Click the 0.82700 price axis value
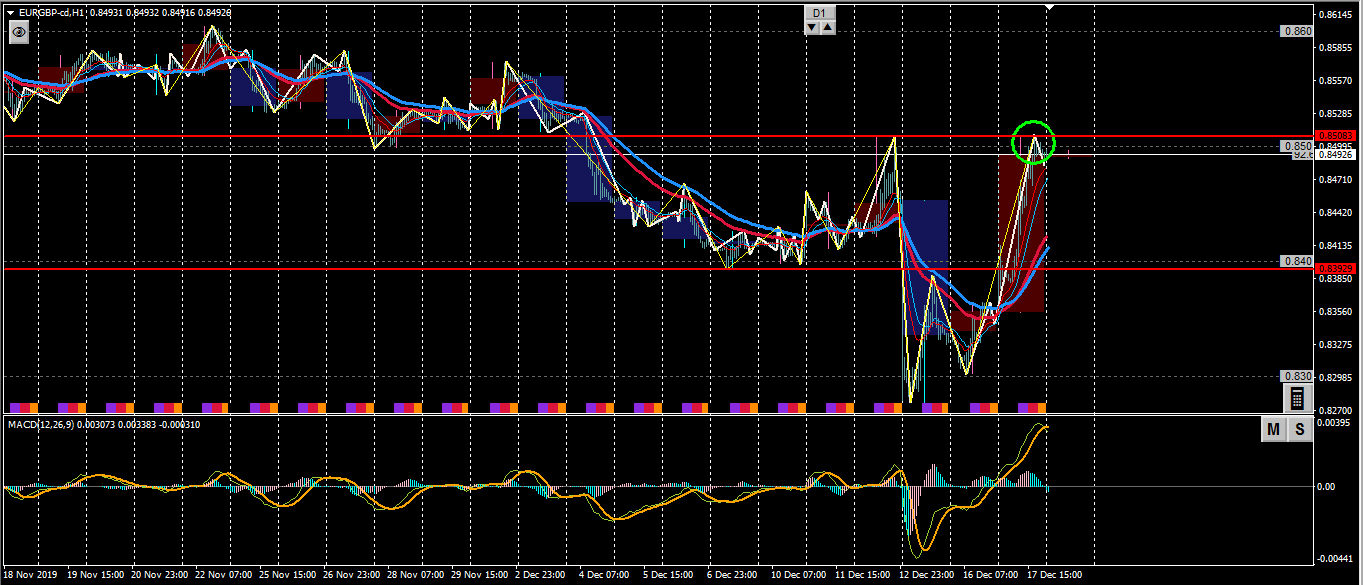Viewport: 1363px width, 585px height. 1335,410
